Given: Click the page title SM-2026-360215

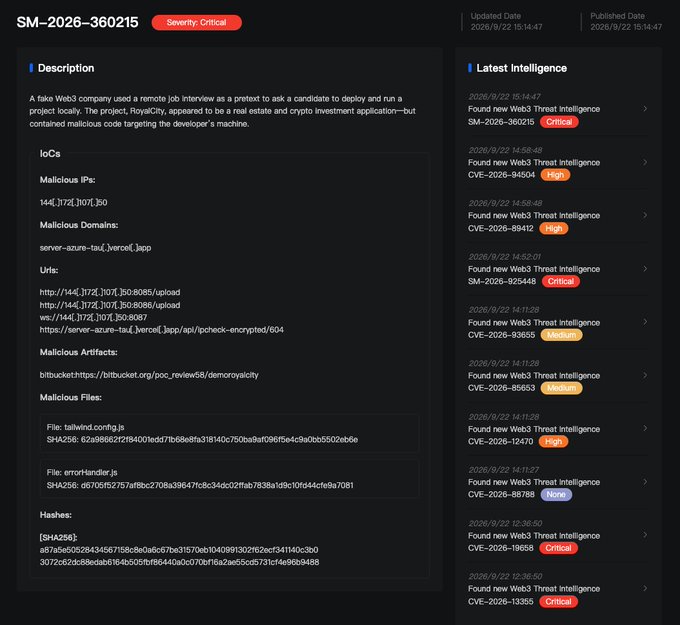Looking at the screenshot, I should 77,23.
